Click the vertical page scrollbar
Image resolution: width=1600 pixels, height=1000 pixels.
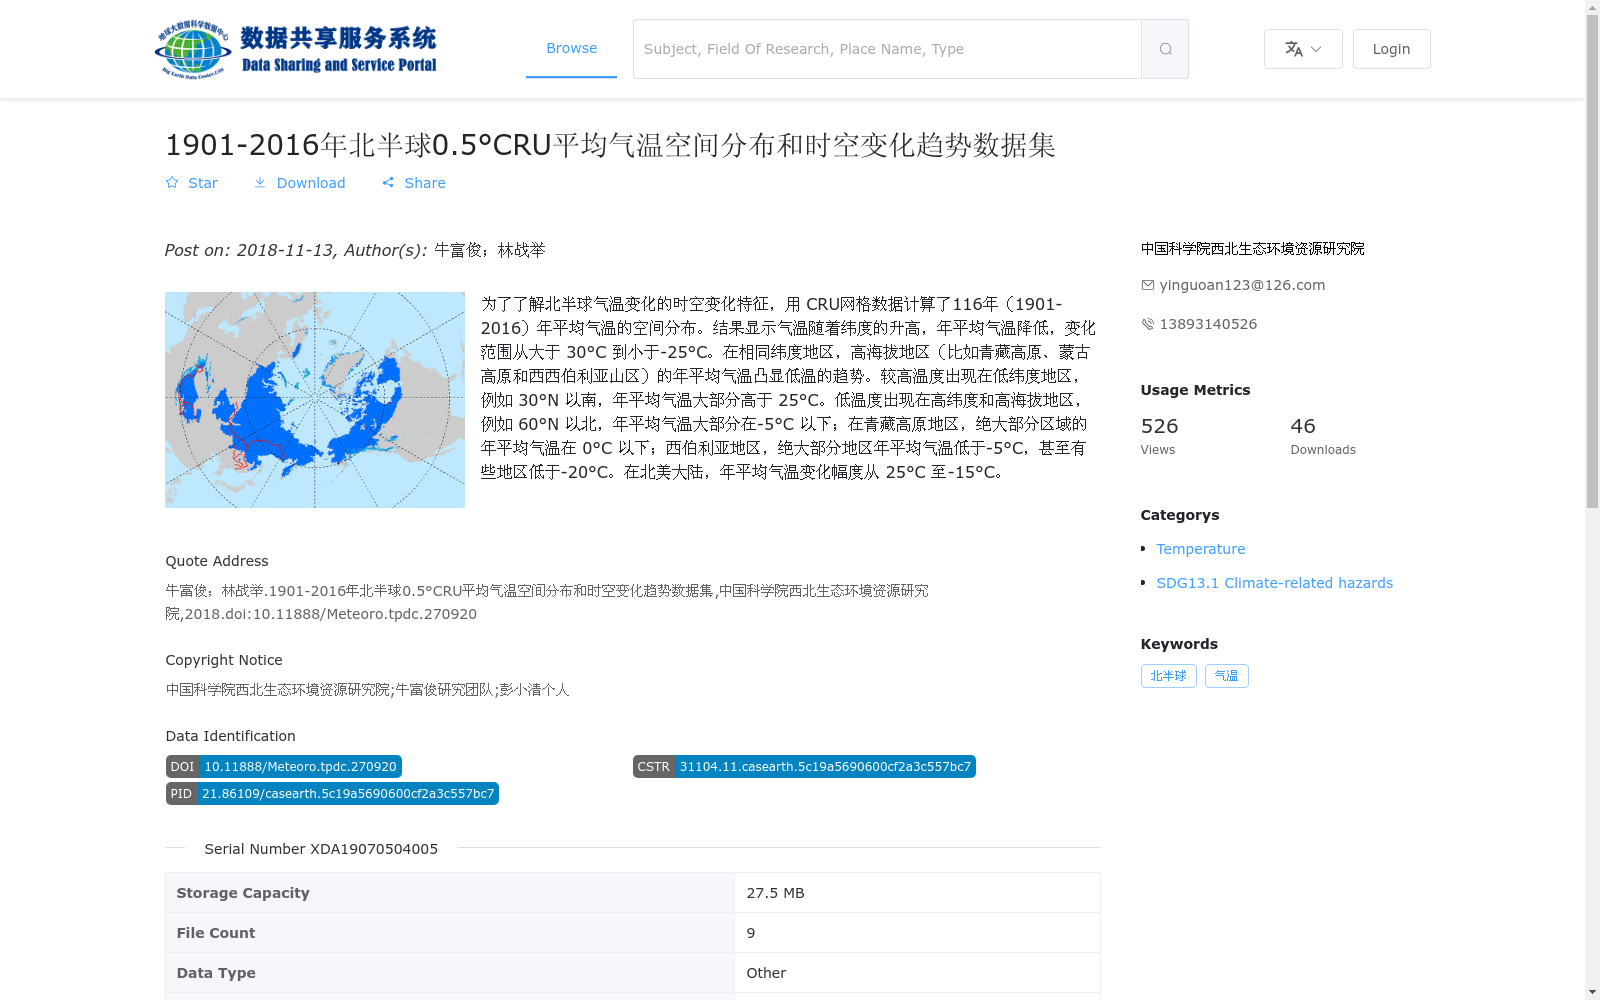[1593, 260]
